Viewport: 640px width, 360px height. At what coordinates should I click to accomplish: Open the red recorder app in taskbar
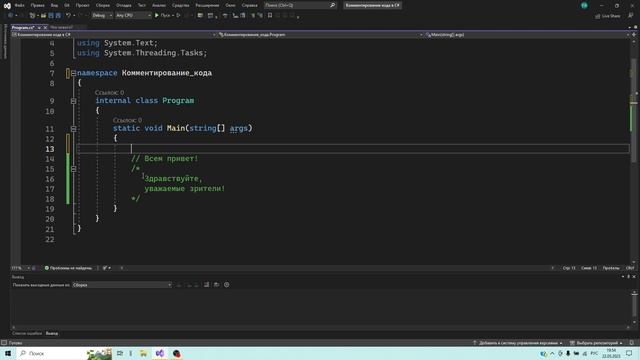(176, 353)
